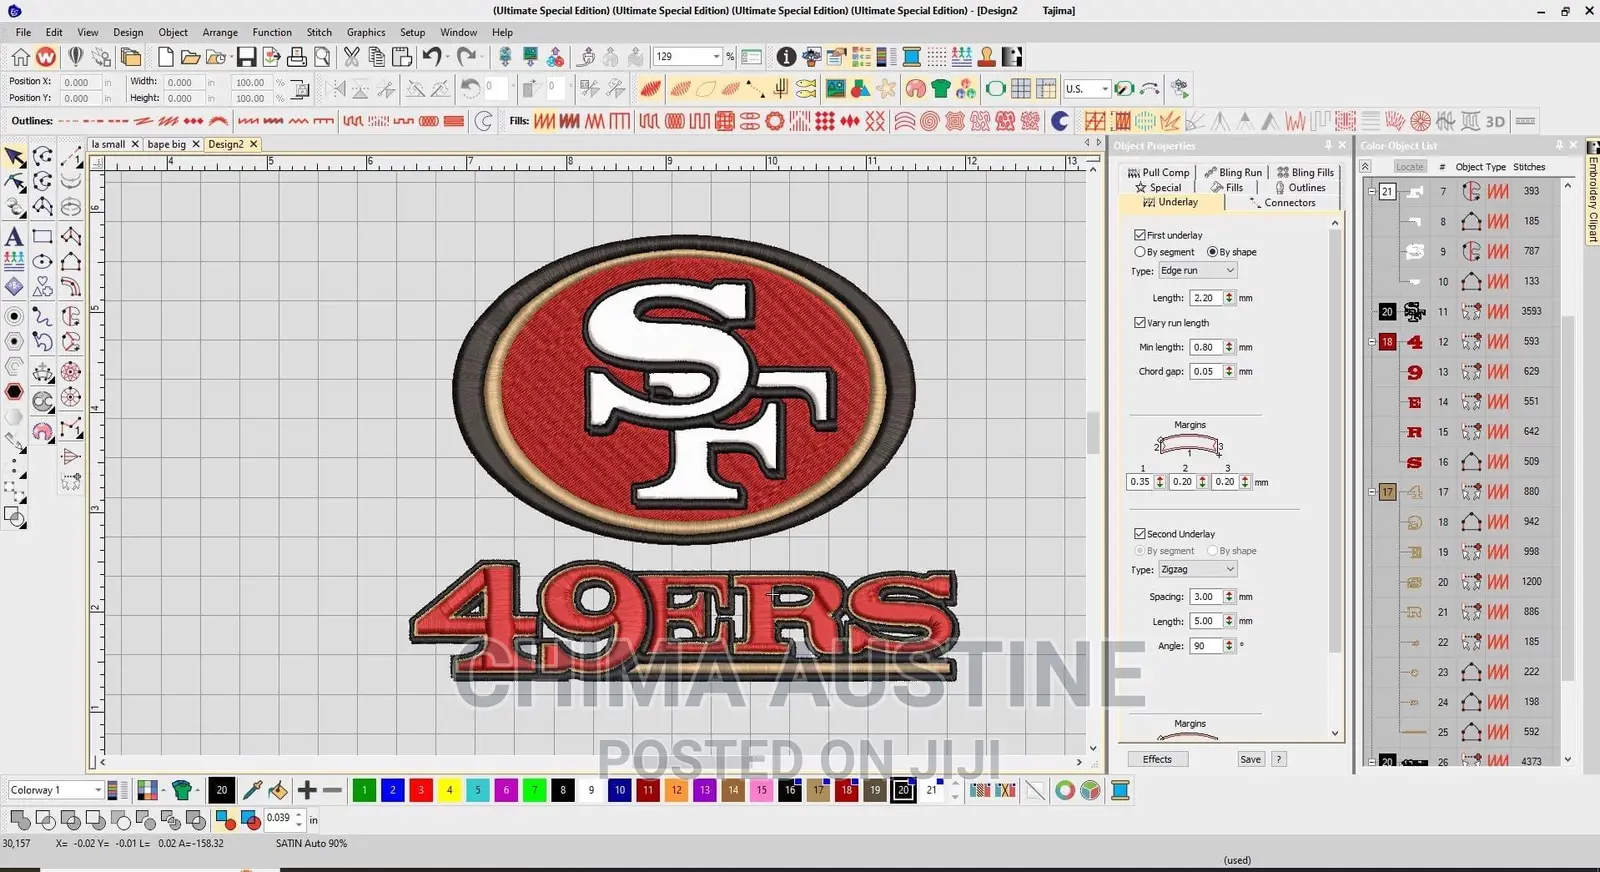Image resolution: width=1600 pixels, height=872 pixels.
Task: Click the 3D stitch view icon
Action: (1495, 121)
